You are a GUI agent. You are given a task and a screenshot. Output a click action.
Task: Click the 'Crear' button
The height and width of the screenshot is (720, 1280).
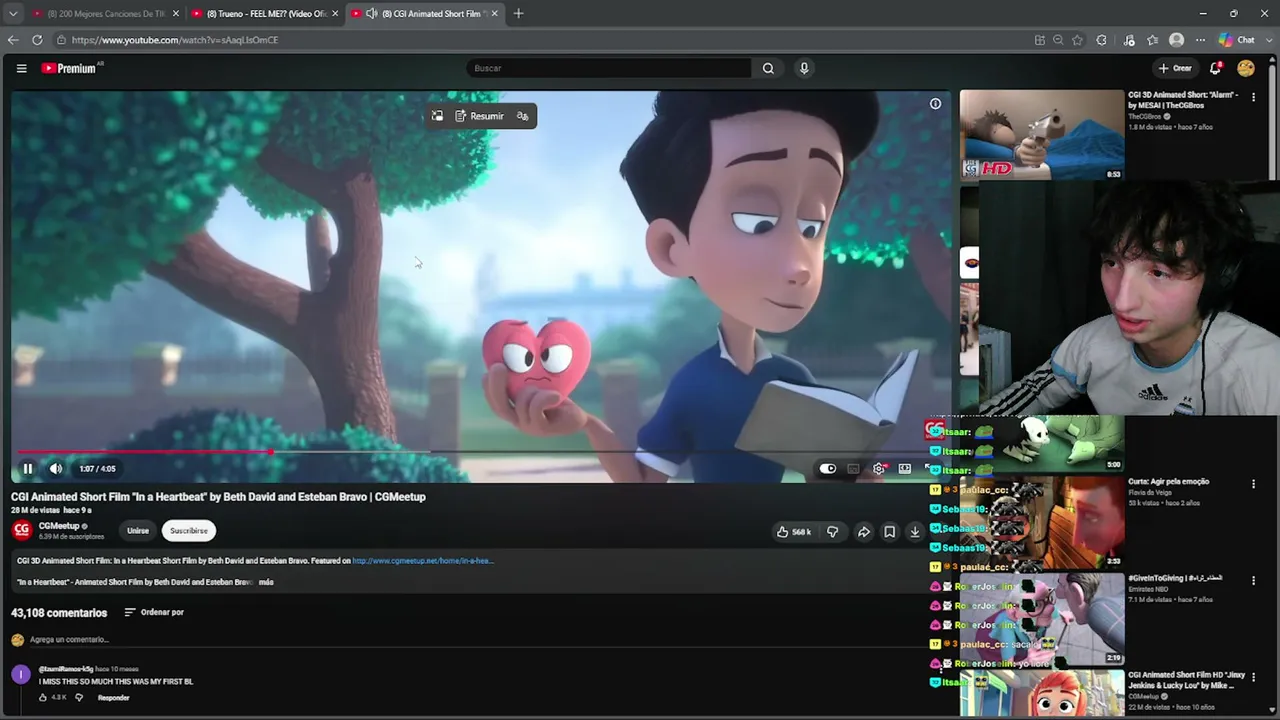click(1175, 68)
